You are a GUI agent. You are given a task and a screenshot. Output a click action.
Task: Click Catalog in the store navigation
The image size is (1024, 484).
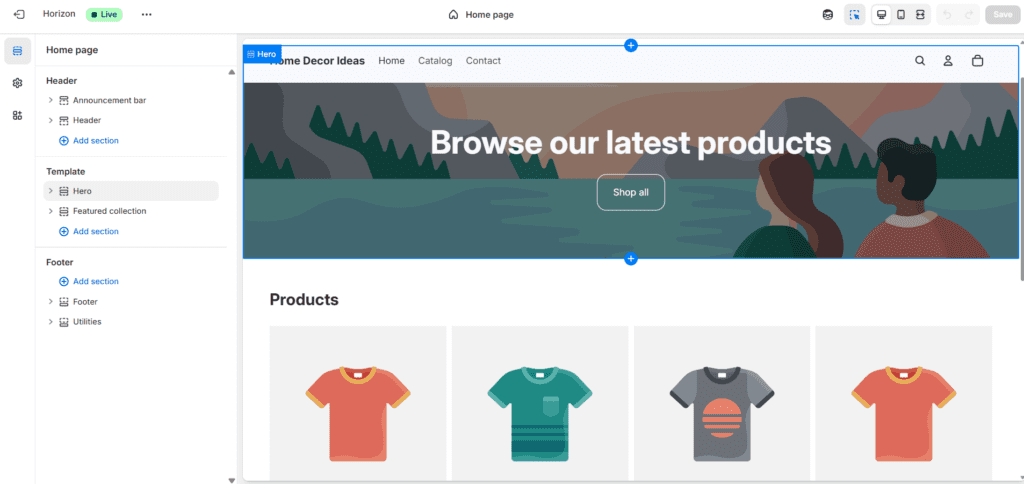click(x=435, y=61)
